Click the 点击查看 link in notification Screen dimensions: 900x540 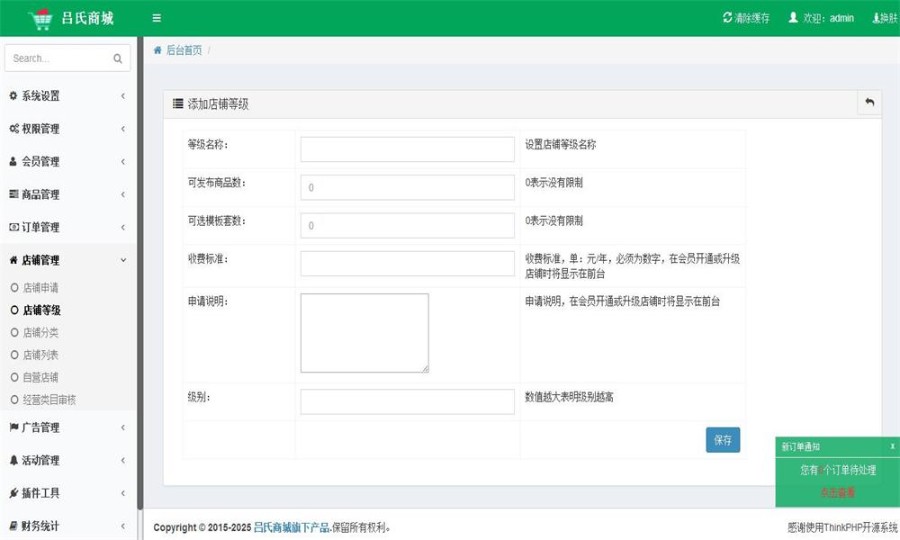pyautogui.click(x=838, y=492)
